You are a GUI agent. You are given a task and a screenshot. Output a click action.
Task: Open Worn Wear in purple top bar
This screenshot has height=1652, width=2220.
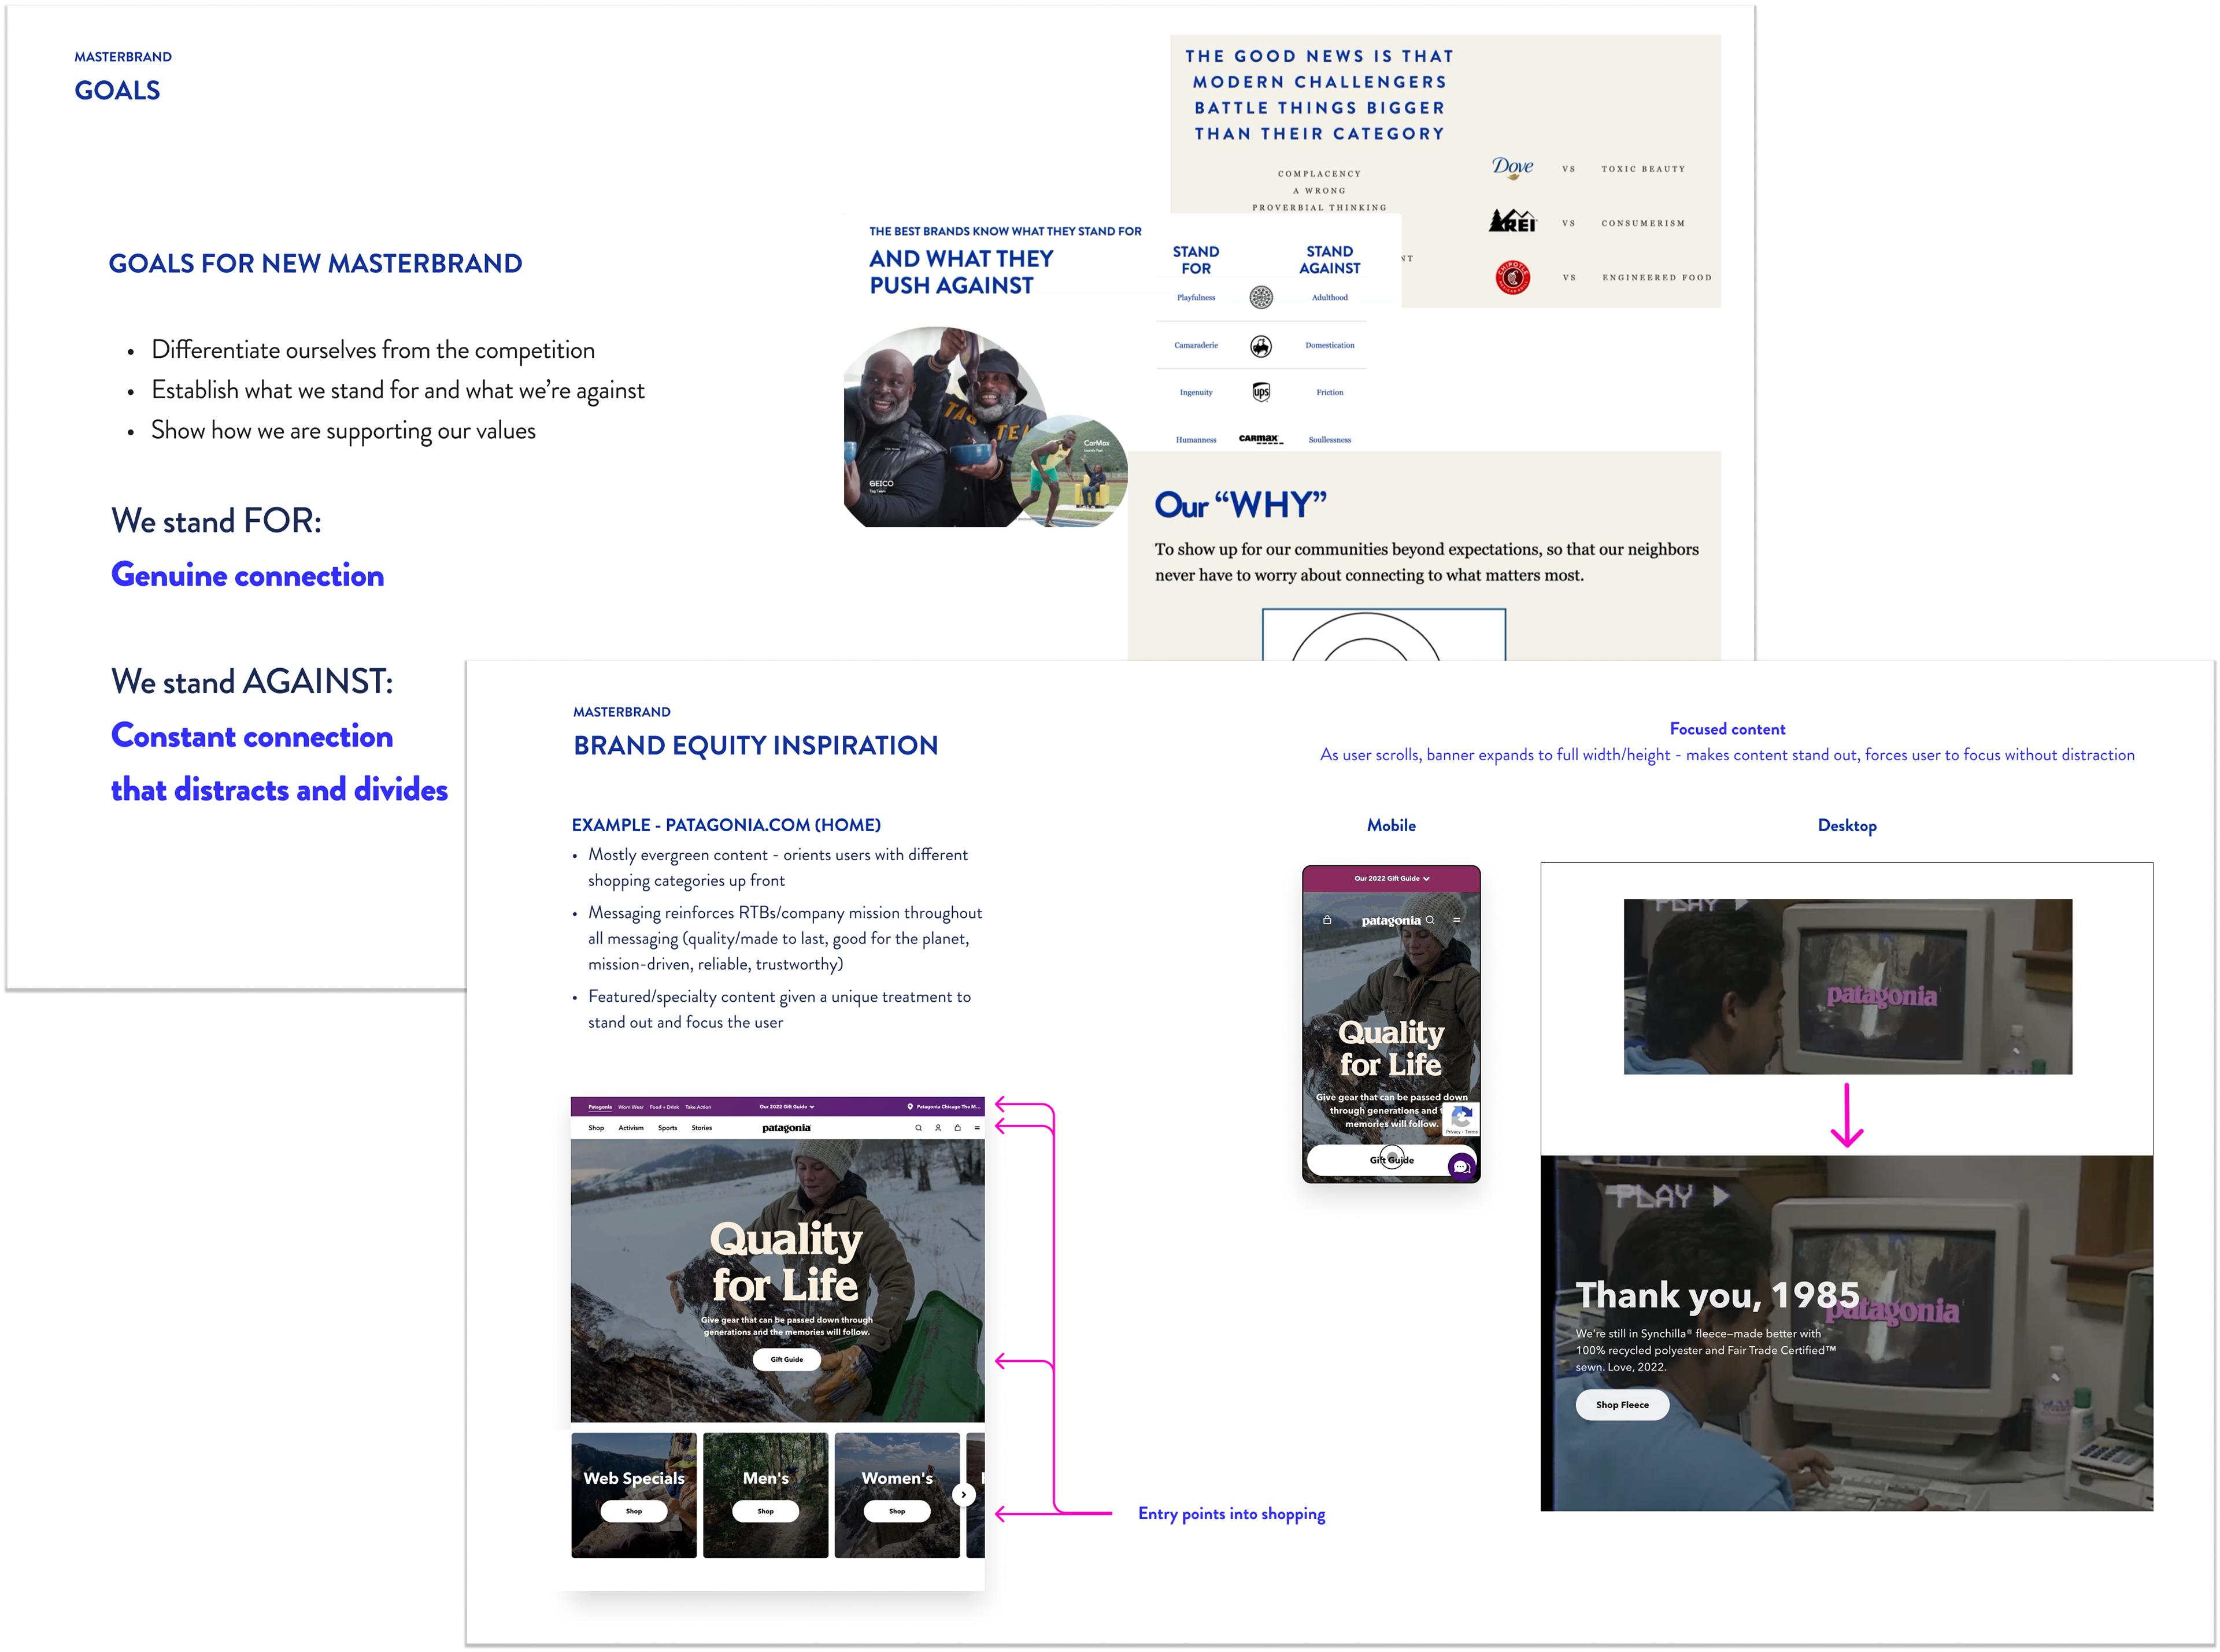(x=631, y=1107)
